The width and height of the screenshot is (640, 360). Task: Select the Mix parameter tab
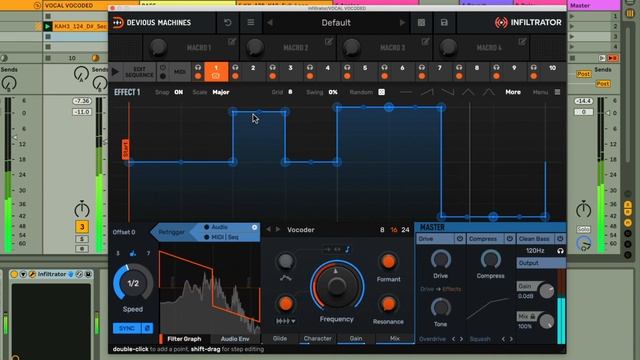tap(395, 338)
